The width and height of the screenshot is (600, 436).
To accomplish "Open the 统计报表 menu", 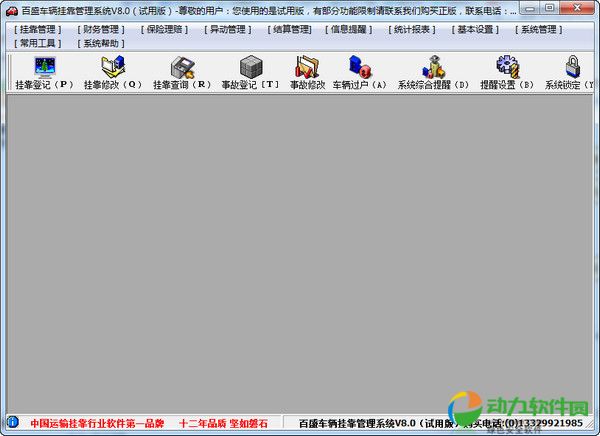I will click(x=414, y=30).
